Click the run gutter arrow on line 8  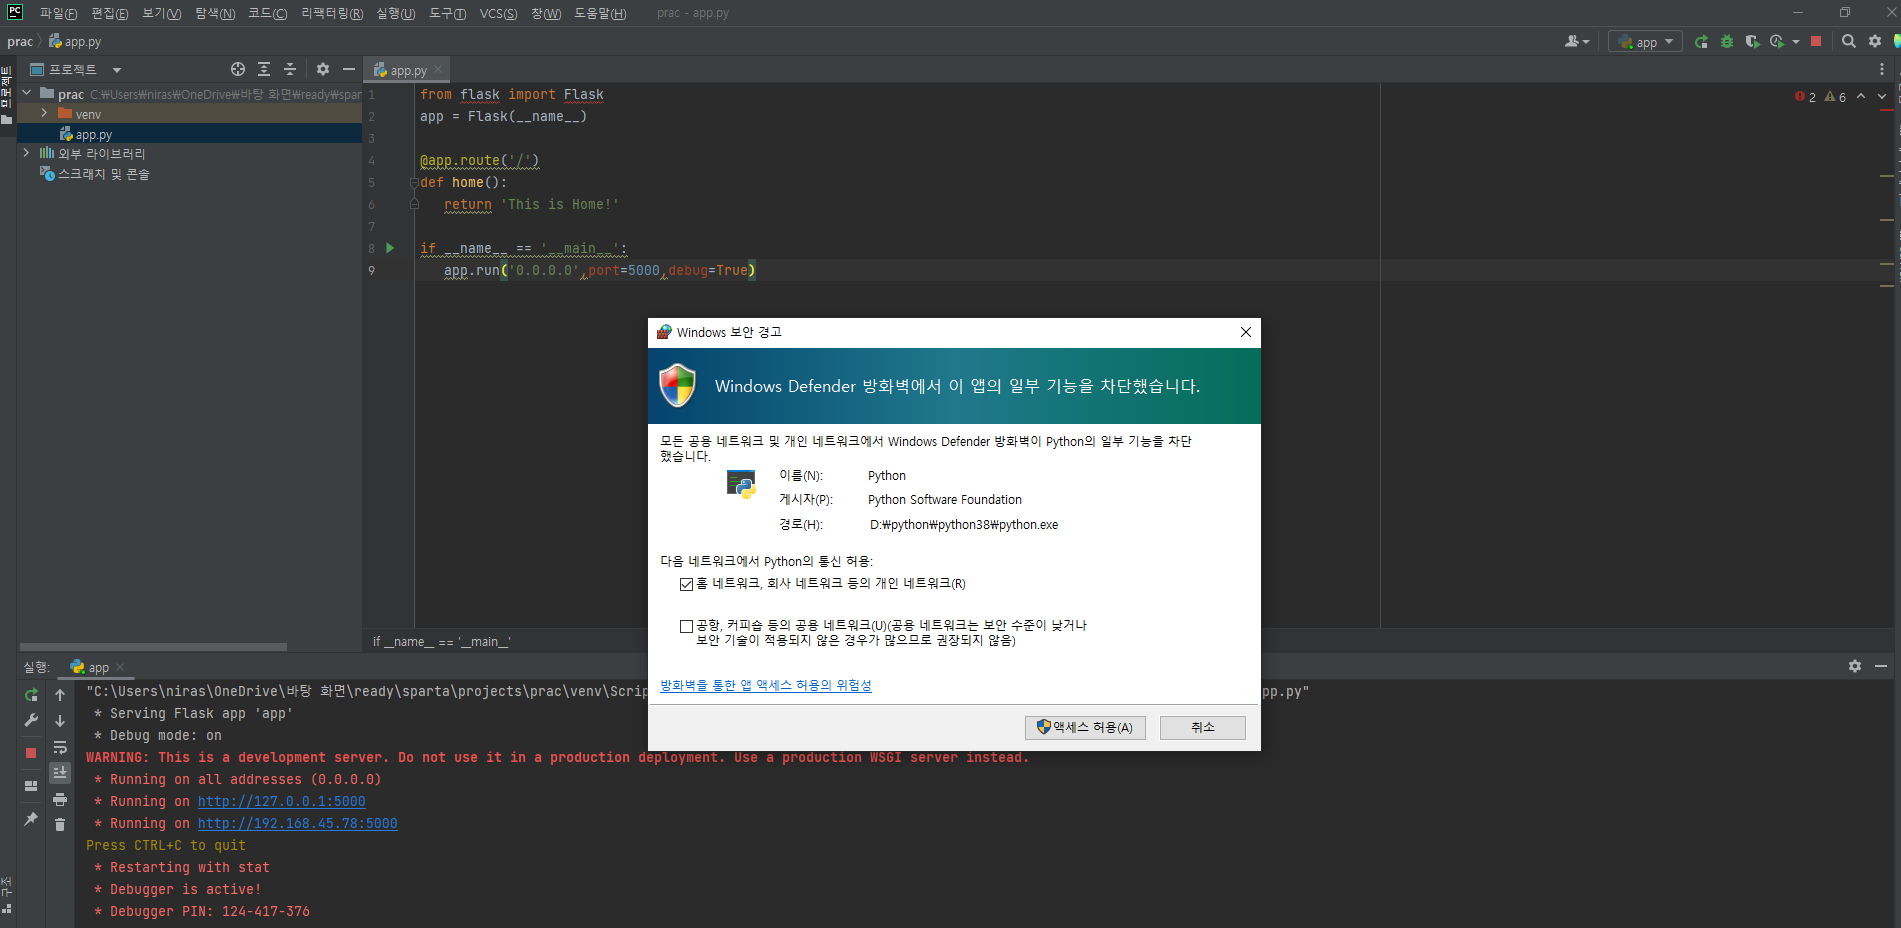(390, 248)
